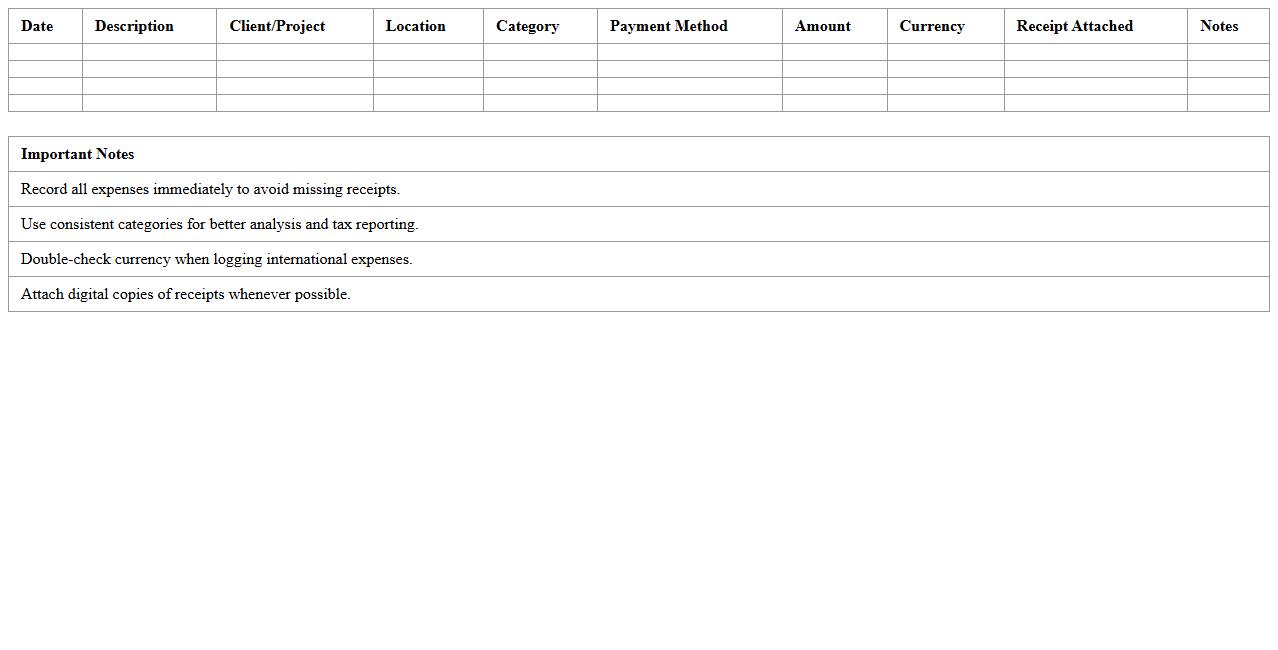Click the Date column header
Screen dimensions: 1278x650
[37, 26]
